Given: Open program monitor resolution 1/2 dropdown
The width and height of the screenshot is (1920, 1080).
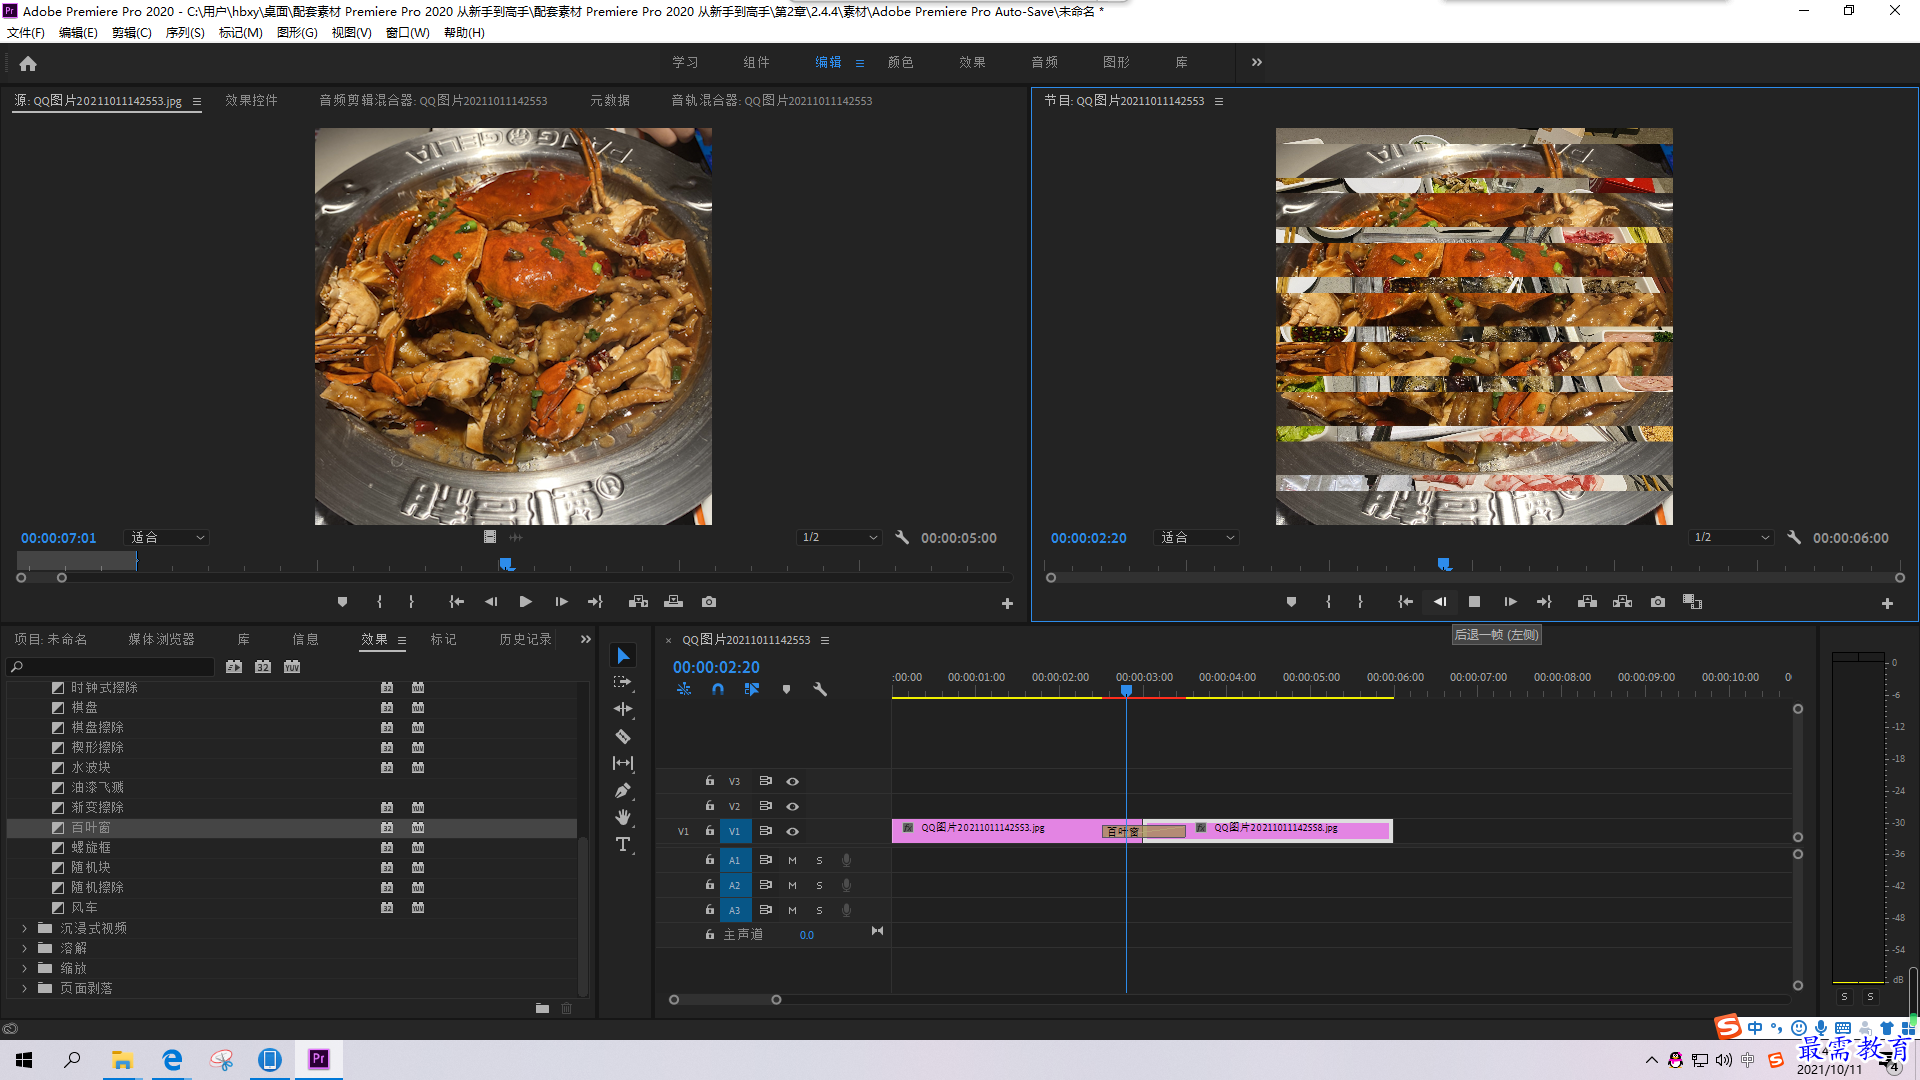Looking at the screenshot, I should [1731, 538].
